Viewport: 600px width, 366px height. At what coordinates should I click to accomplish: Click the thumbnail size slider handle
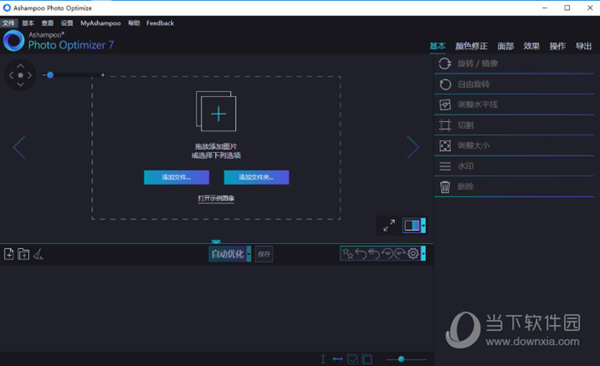(401, 359)
